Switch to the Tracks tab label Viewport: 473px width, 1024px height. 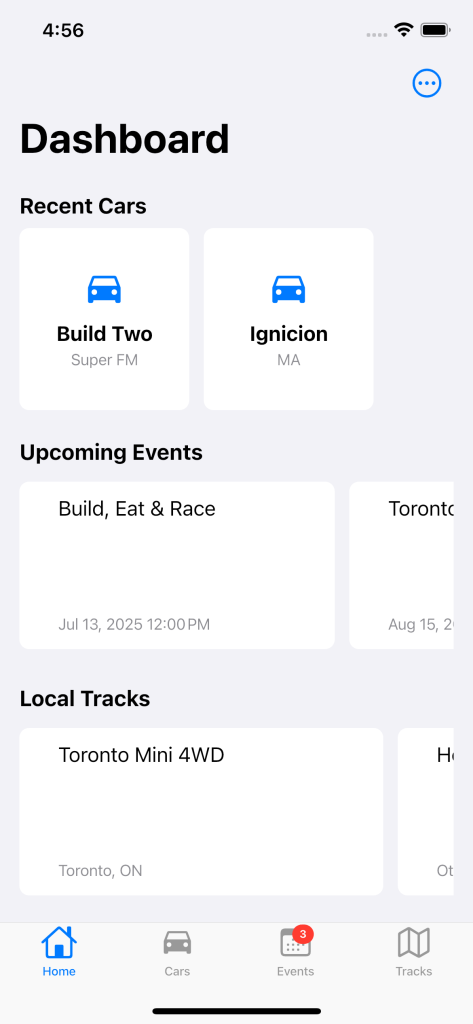[x=414, y=971]
